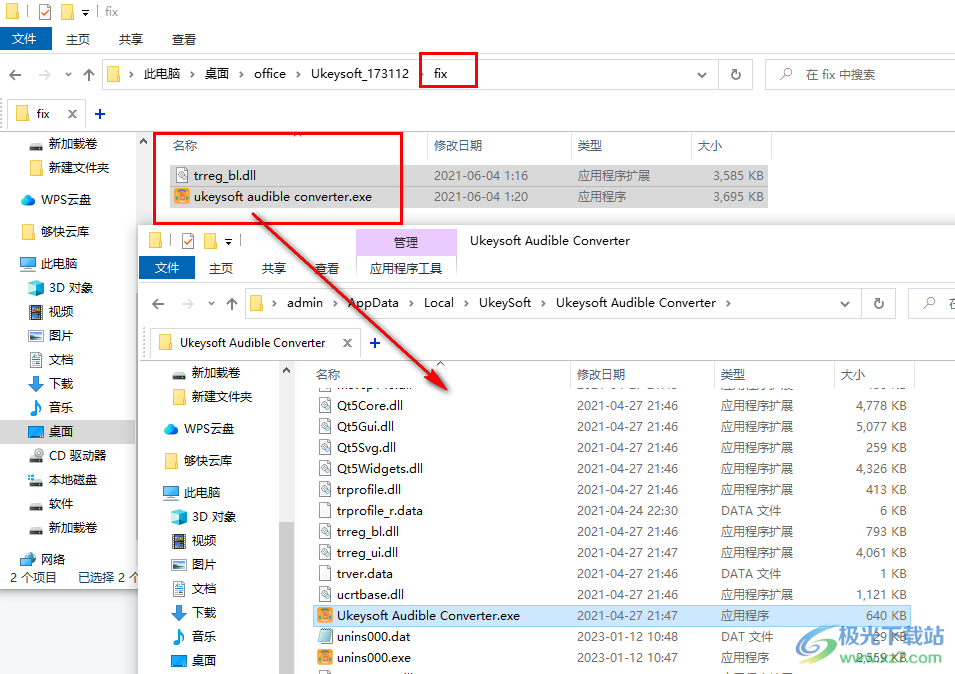Viewport: 955px width, 674px height.
Task: Add new tab in Converter window
Action: tap(375, 343)
